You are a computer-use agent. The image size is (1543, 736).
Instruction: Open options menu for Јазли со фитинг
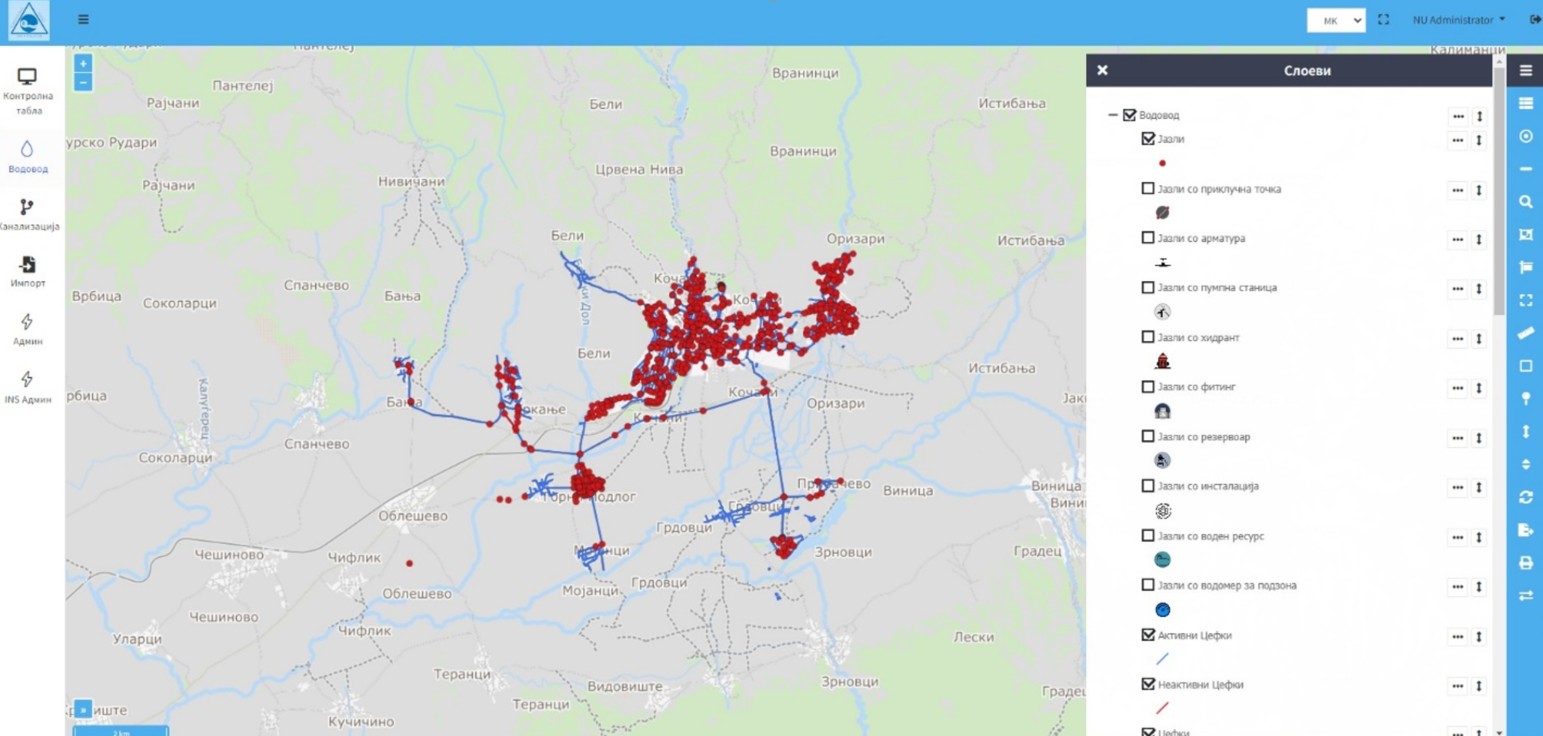1458,388
